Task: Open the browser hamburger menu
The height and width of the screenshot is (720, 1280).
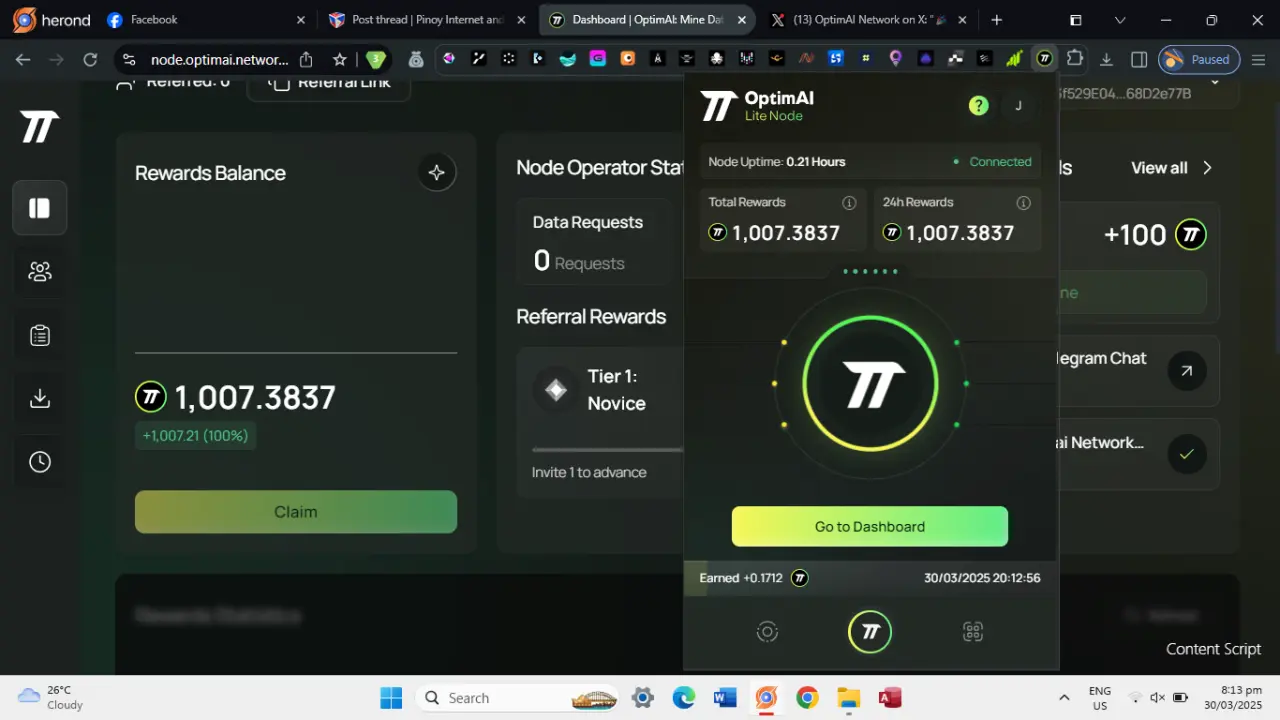Action: coord(1257,59)
